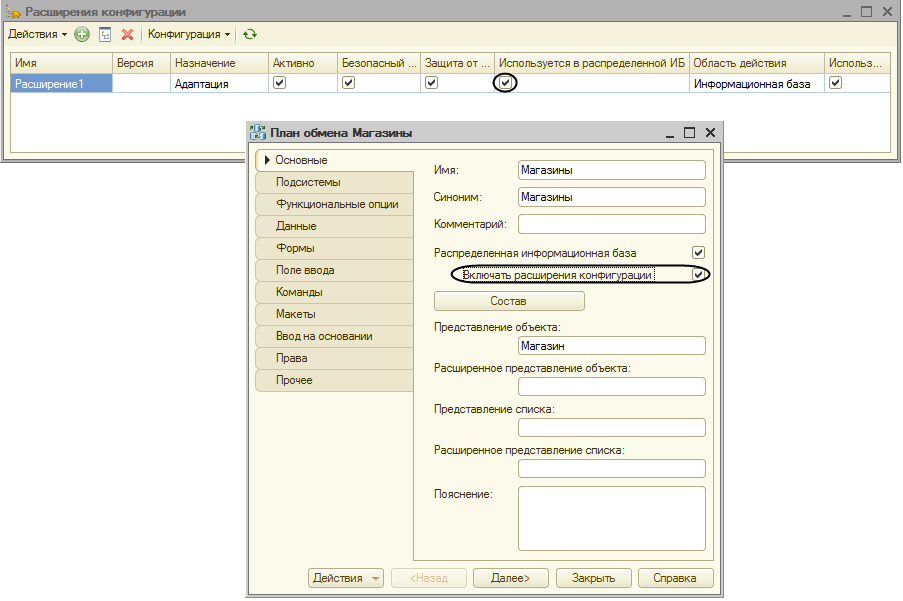The image size is (903, 601).
Task: Click the План обмена Магазины title icon
Action: click(258, 132)
